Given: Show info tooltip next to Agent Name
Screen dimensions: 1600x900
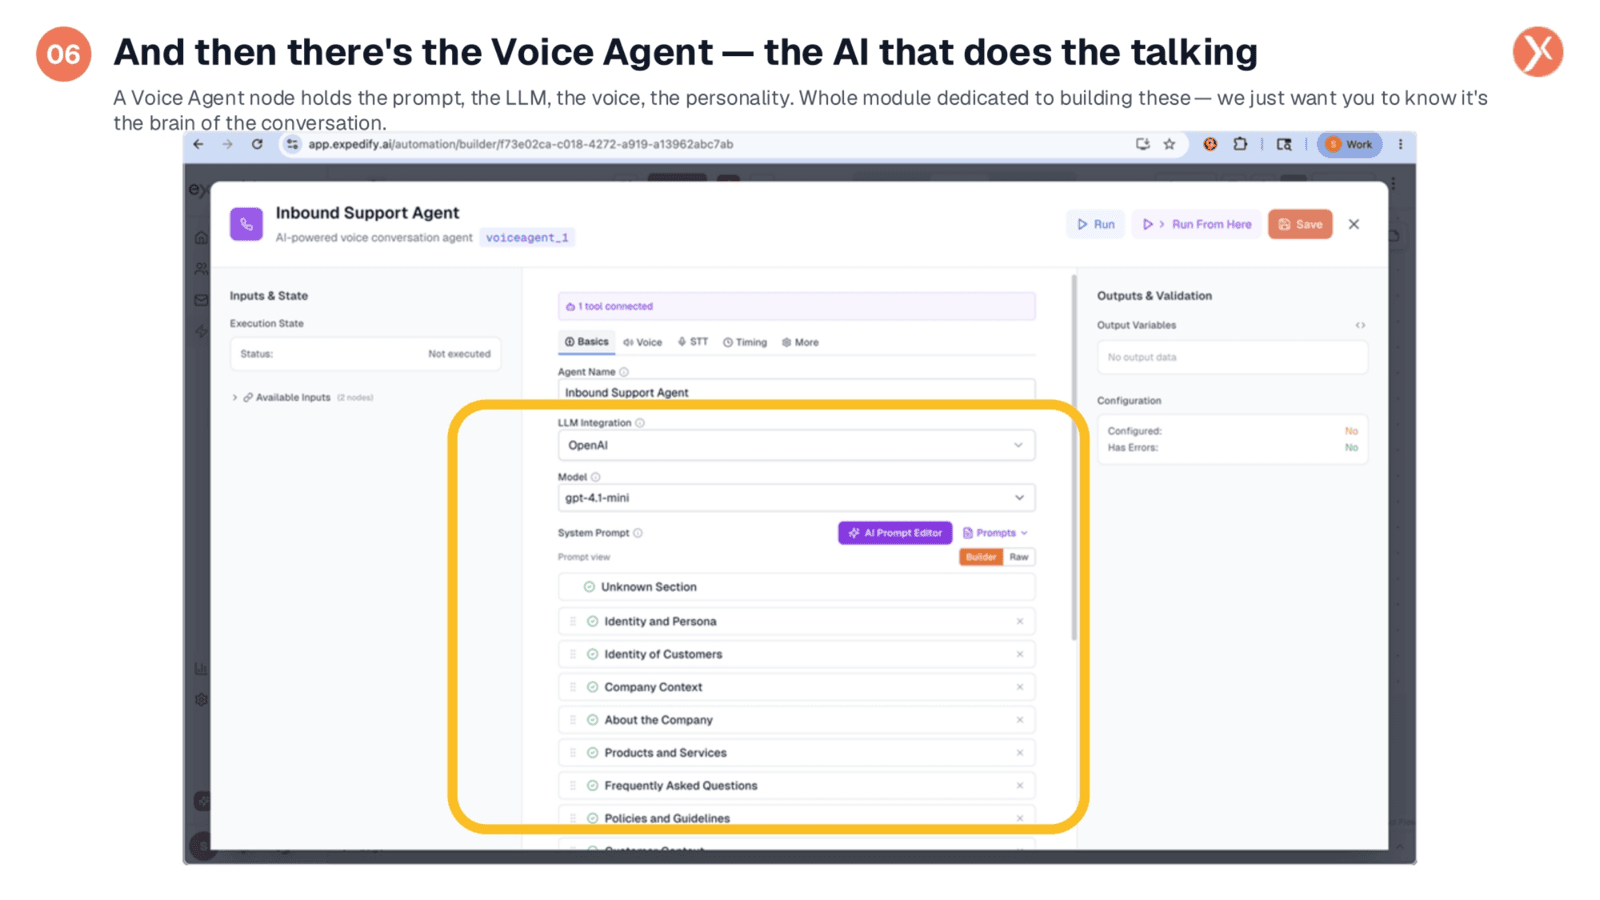Looking at the screenshot, I should (x=624, y=372).
